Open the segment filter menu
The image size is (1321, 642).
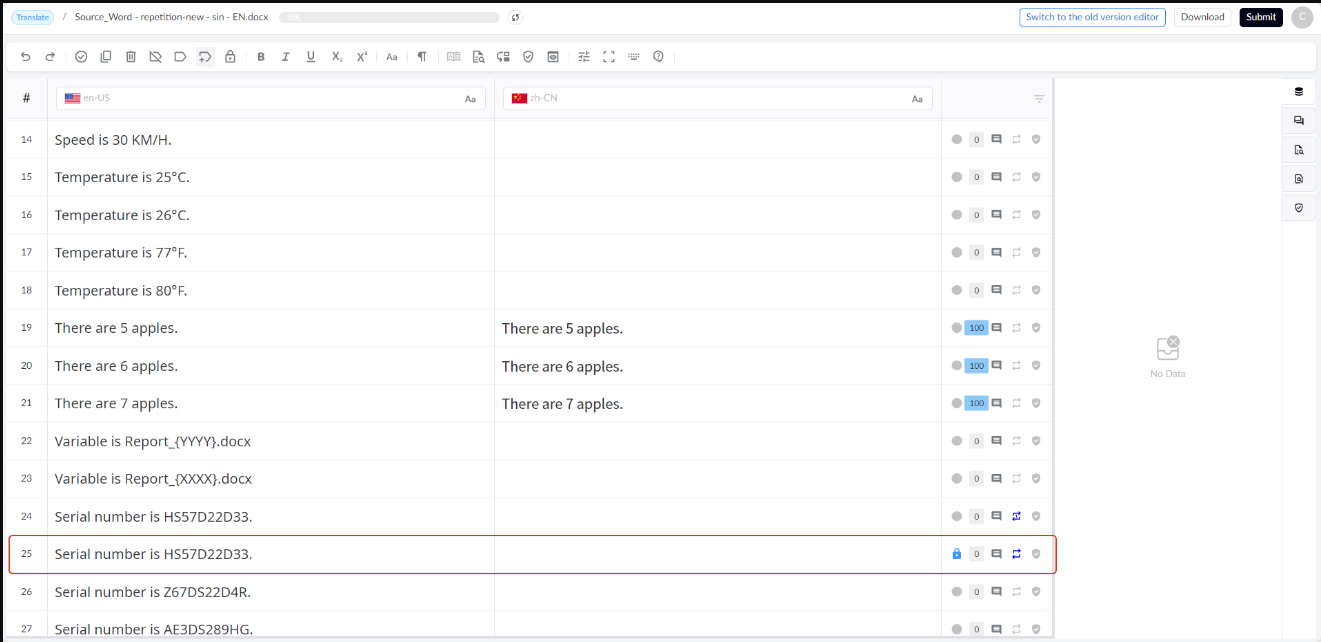pos(1039,98)
